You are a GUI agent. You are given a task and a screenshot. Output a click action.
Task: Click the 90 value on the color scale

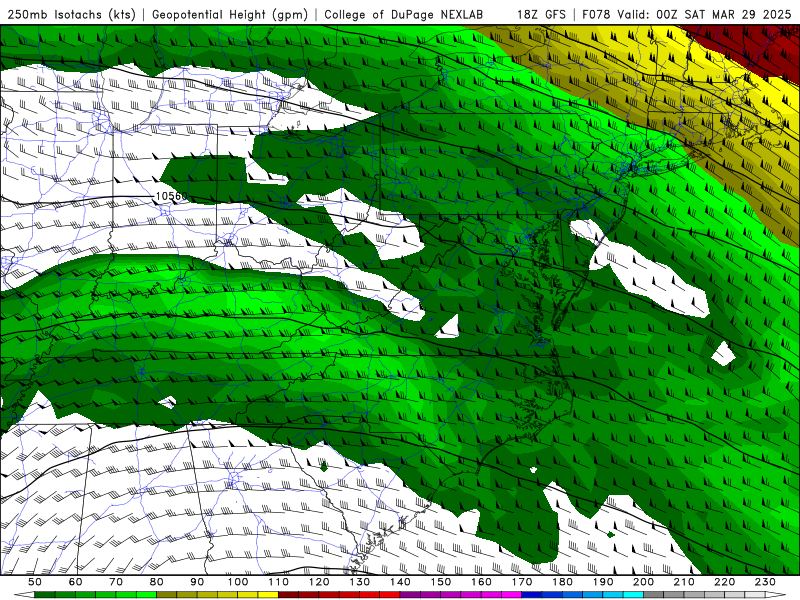tap(197, 582)
